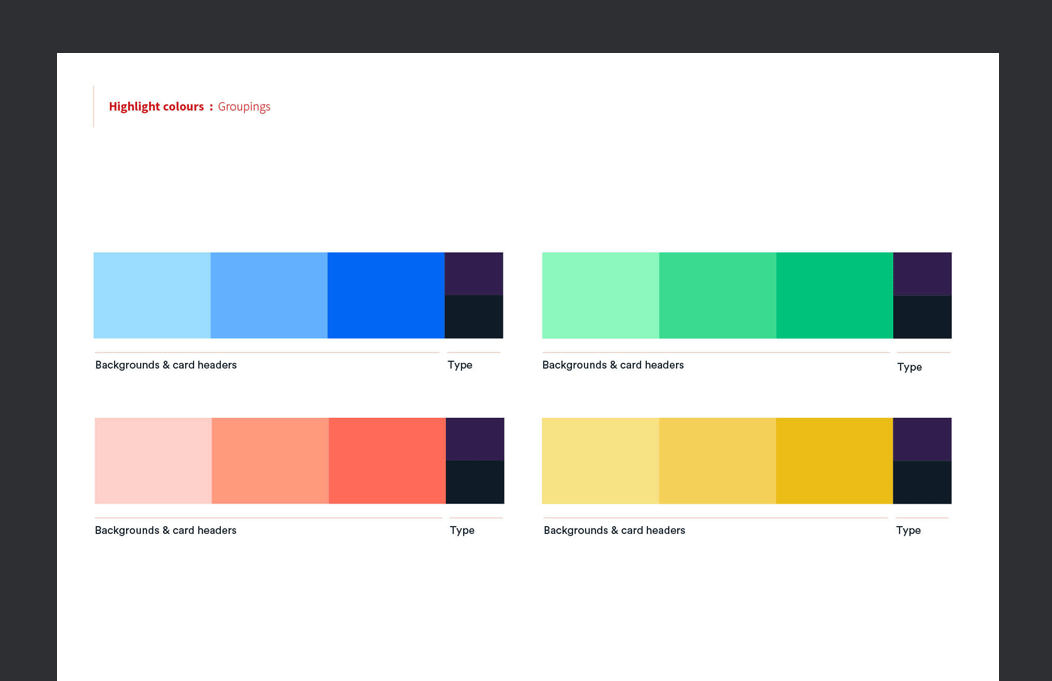Click the dark navy swatch beside green group

pos(922,317)
